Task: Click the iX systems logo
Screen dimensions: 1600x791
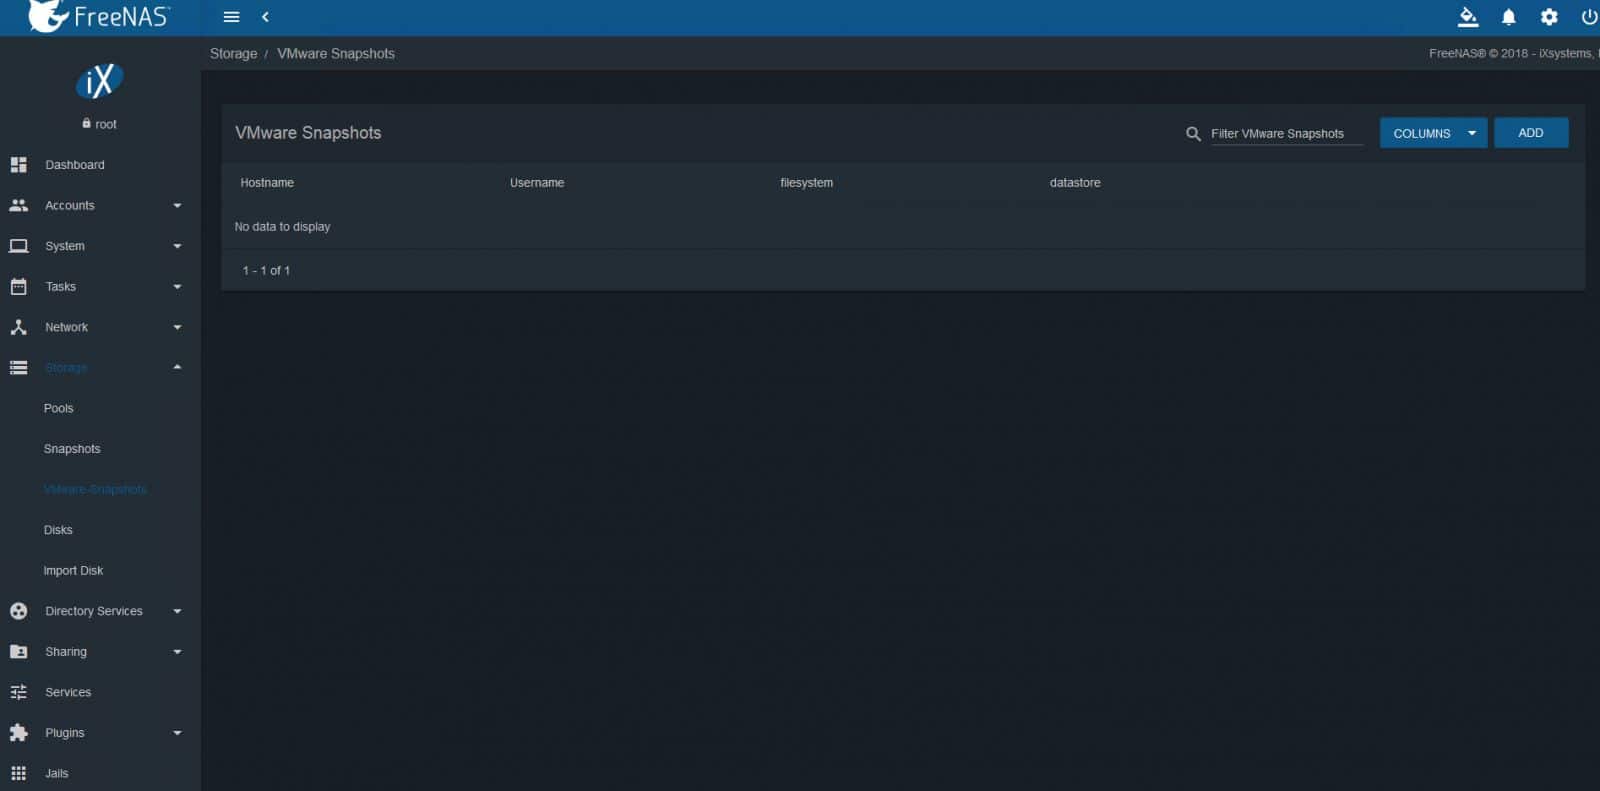Action: tap(100, 82)
